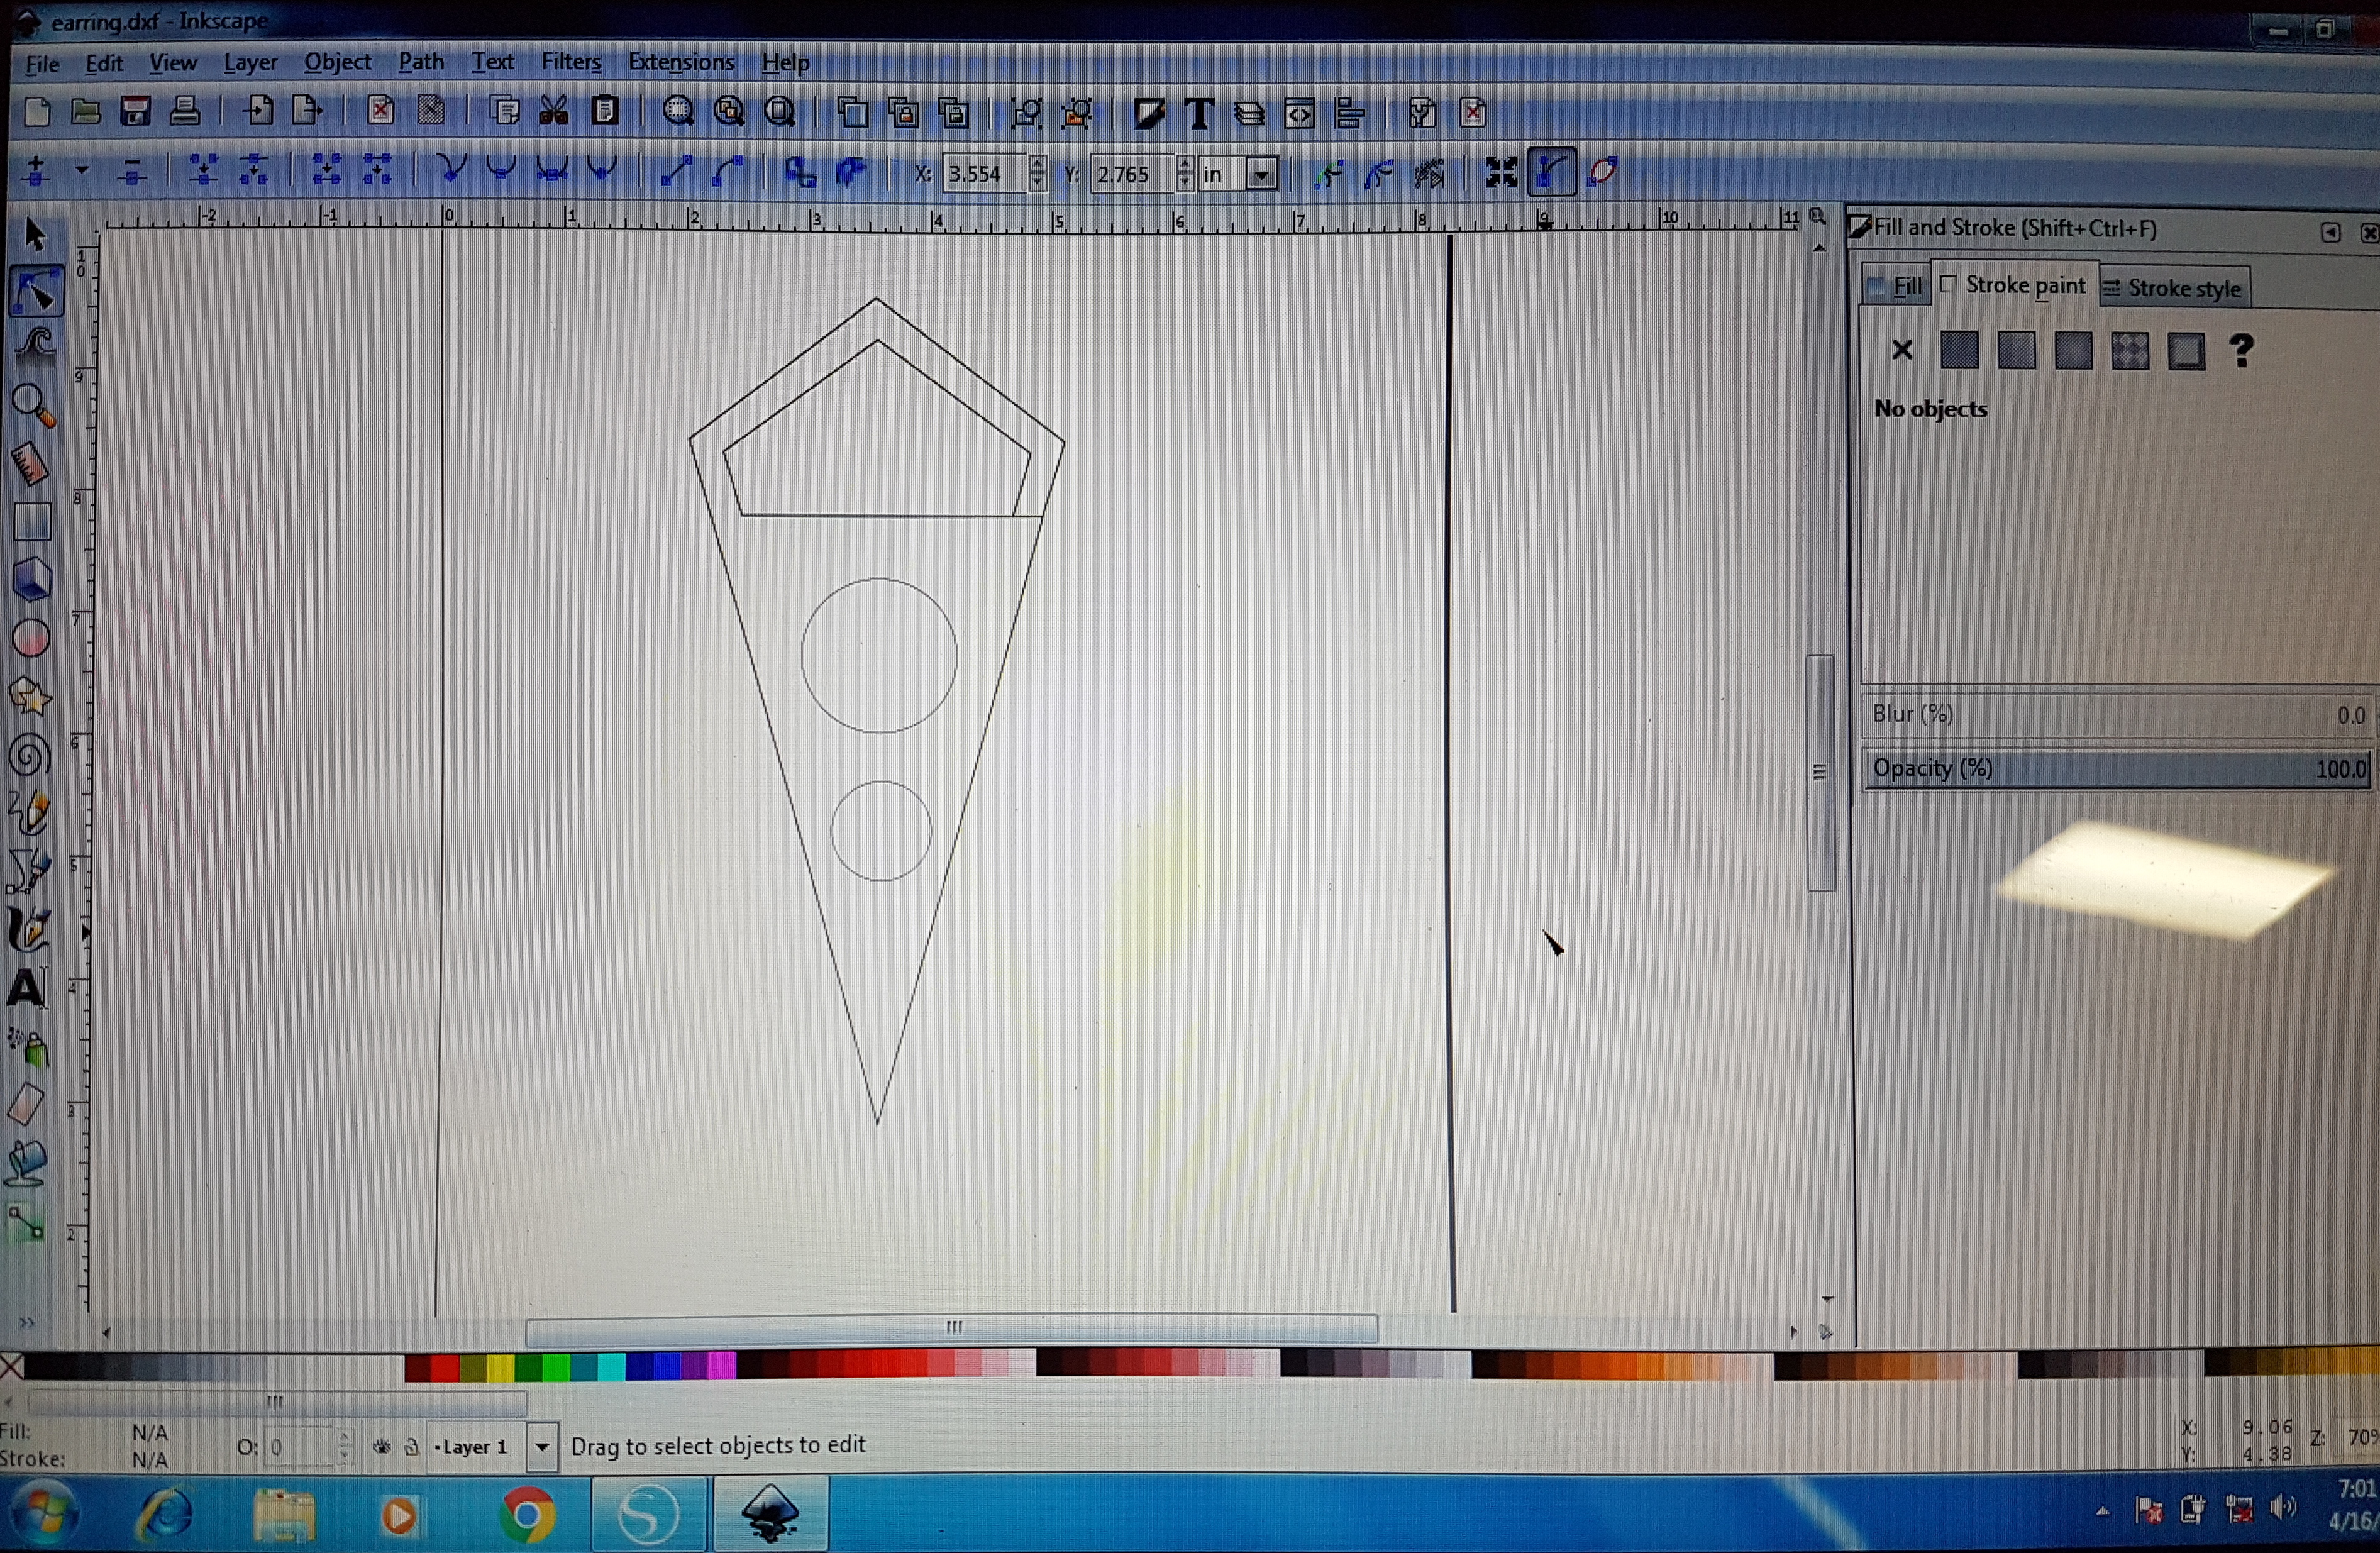Screen dimensions: 2380x1553
Task: Select the Measure ruler tool
Action: (31, 464)
